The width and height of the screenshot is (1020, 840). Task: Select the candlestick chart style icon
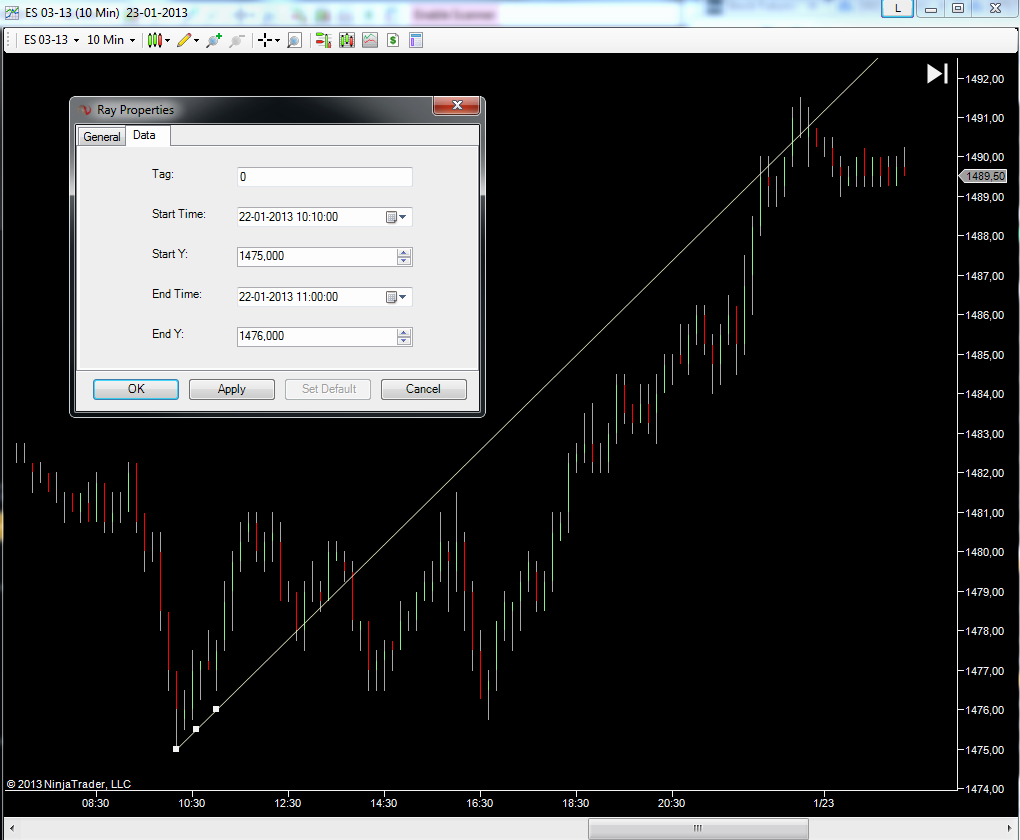[154, 40]
